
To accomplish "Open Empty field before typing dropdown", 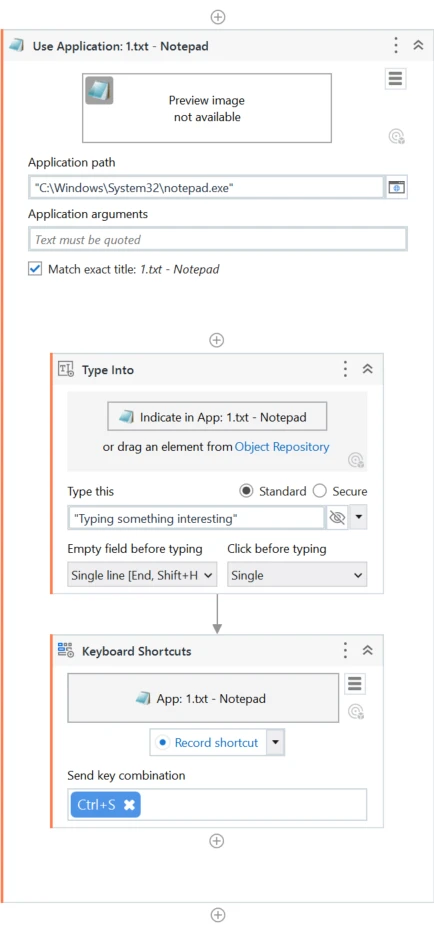I will 142,575.
